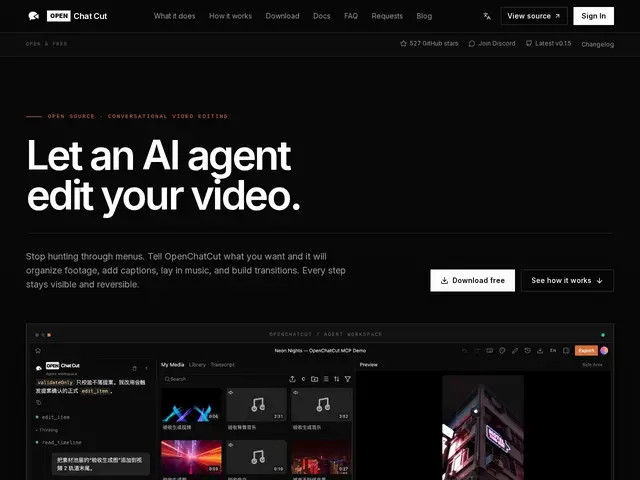Open the filter funnel icon in media toolbar
640x480 pixels.
pyautogui.click(x=348, y=379)
